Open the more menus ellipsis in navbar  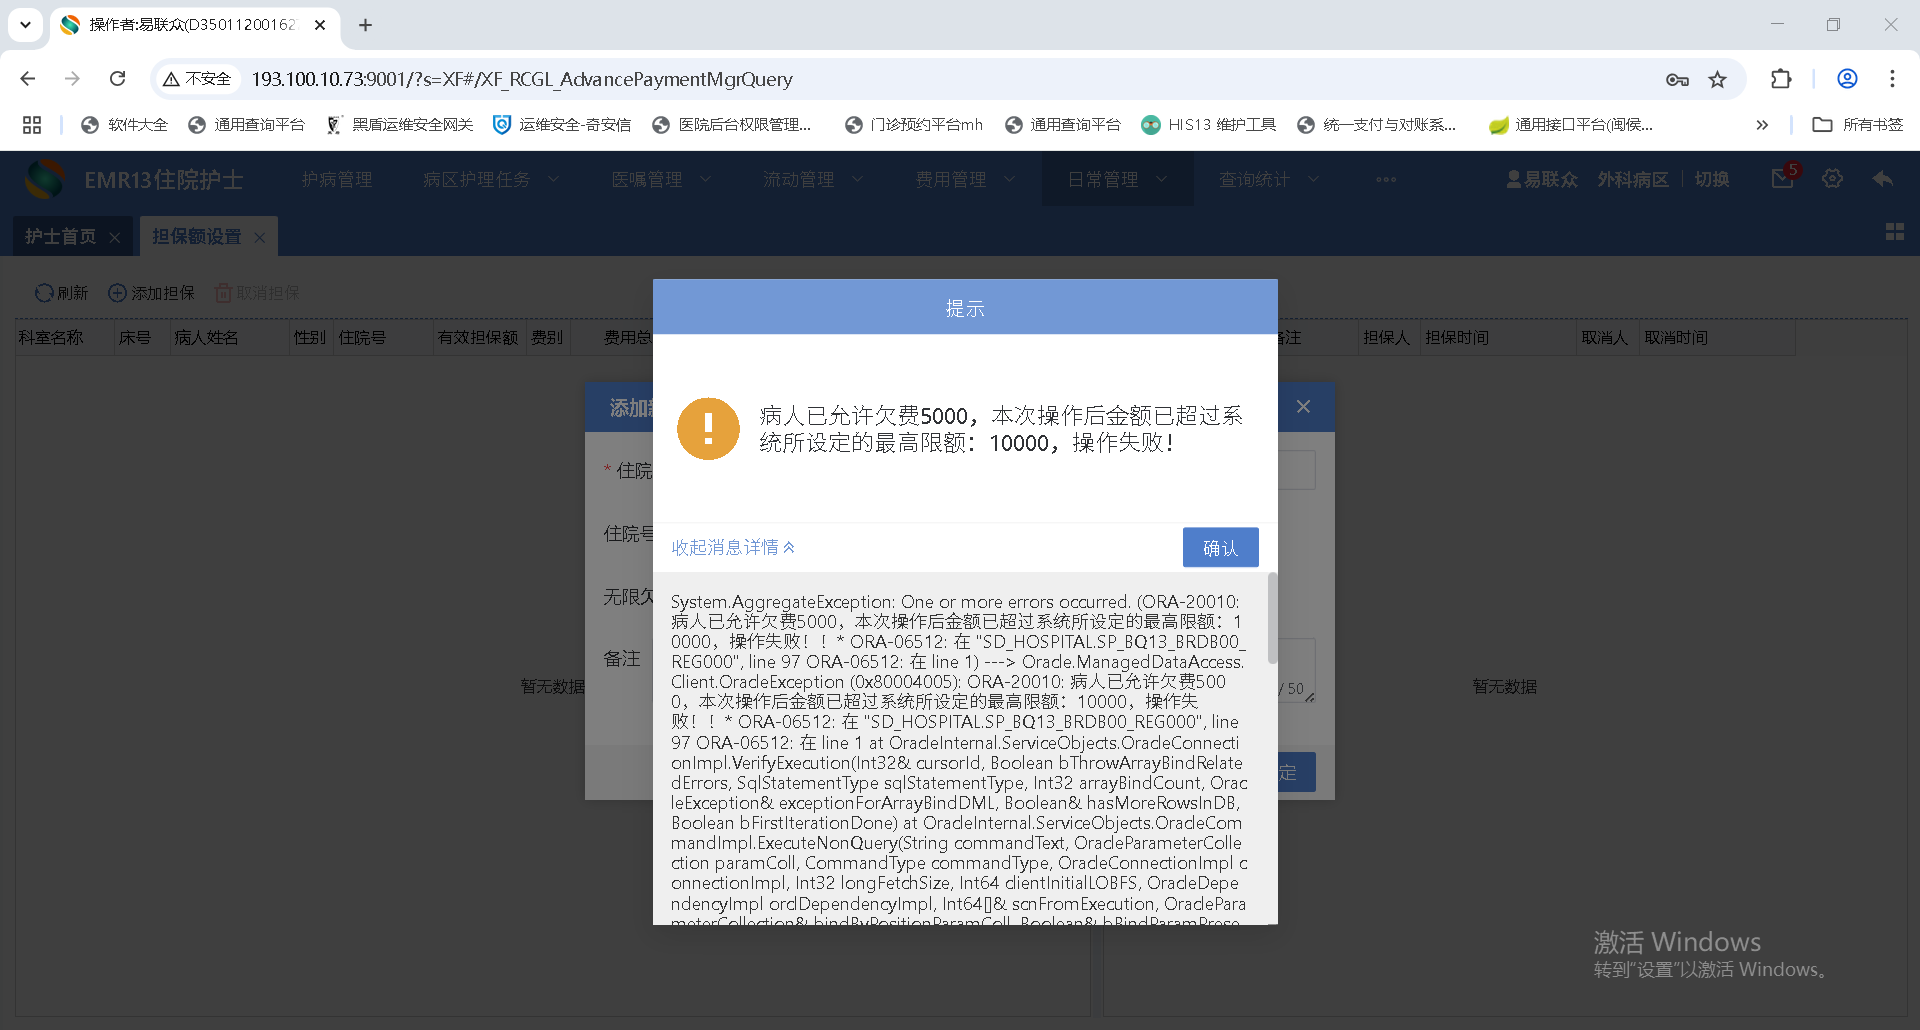1386,180
